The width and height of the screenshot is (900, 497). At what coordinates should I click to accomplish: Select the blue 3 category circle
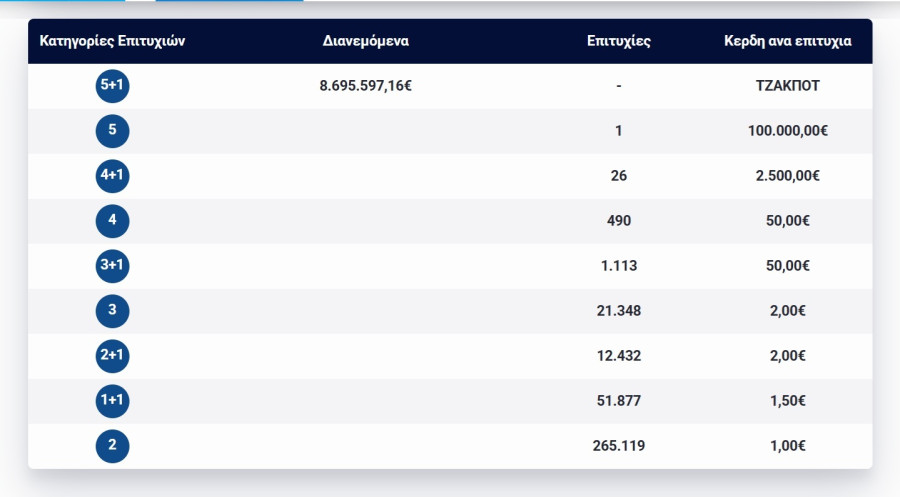(x=112, y=311)
